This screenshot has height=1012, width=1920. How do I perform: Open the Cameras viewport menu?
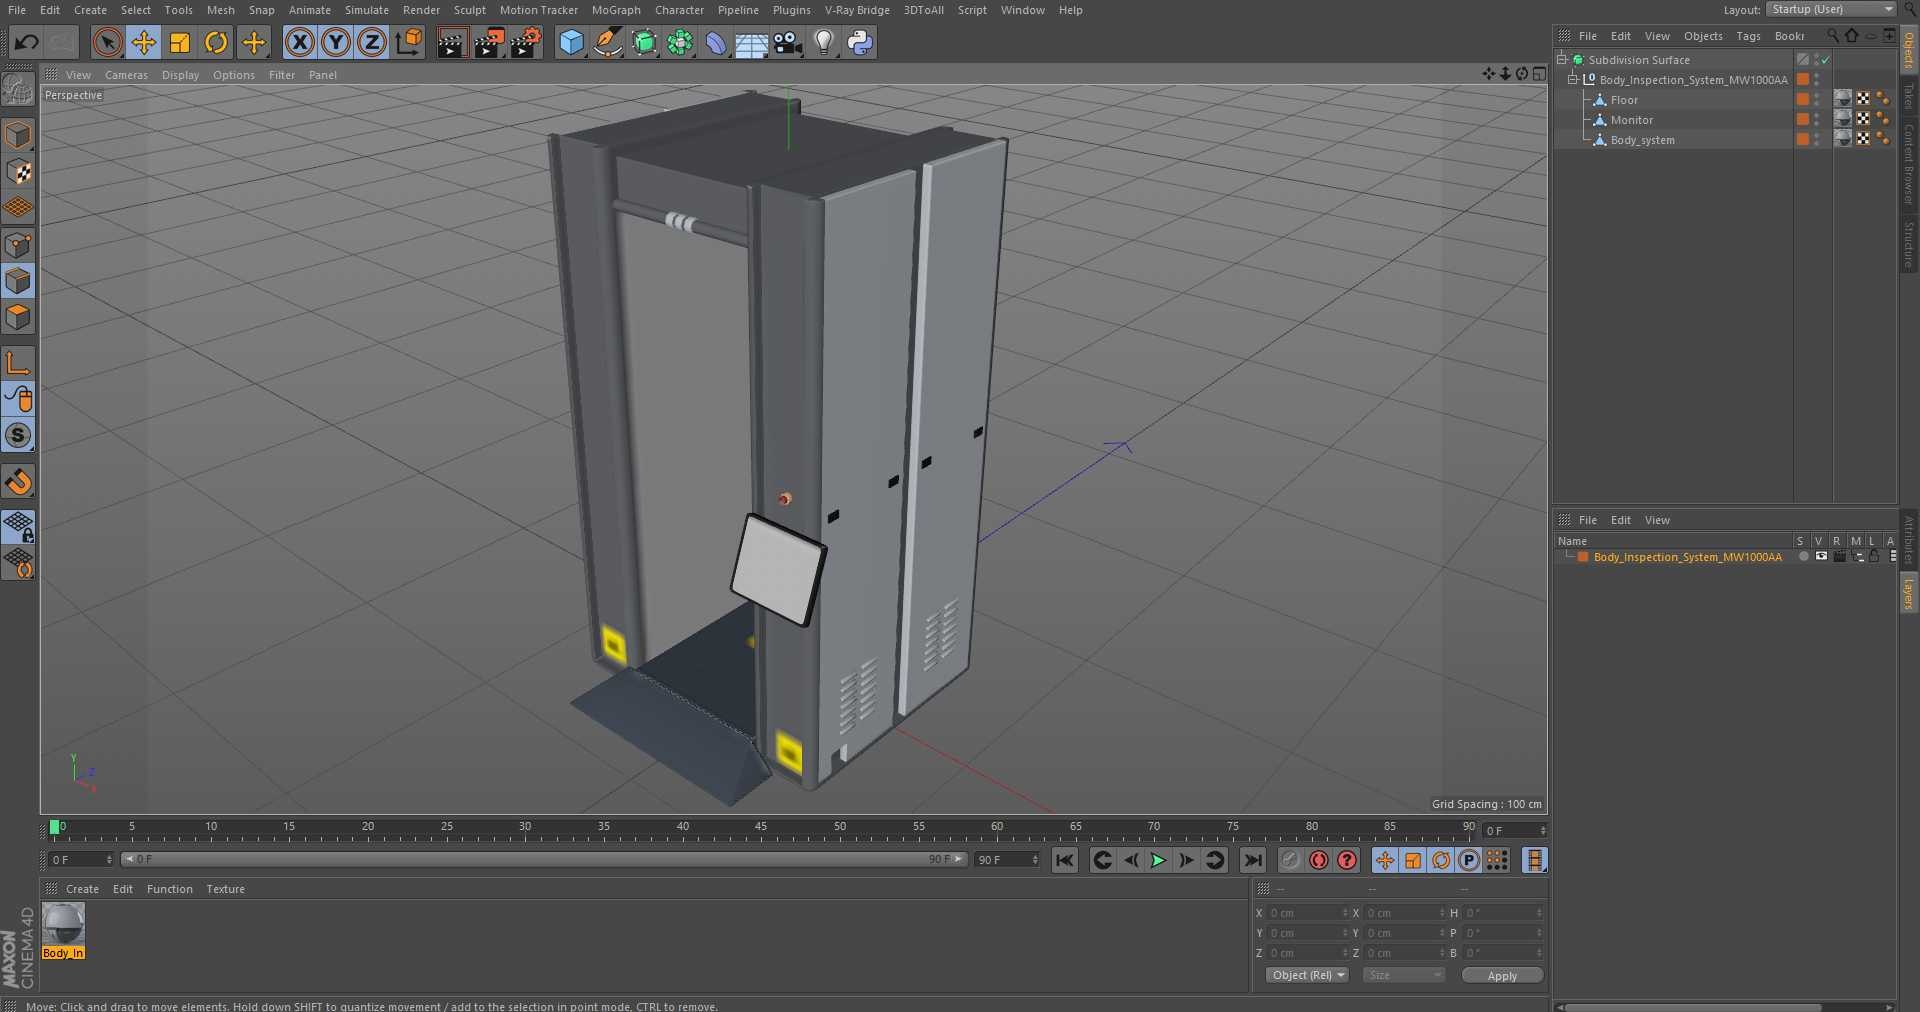(x=126, y=75)
